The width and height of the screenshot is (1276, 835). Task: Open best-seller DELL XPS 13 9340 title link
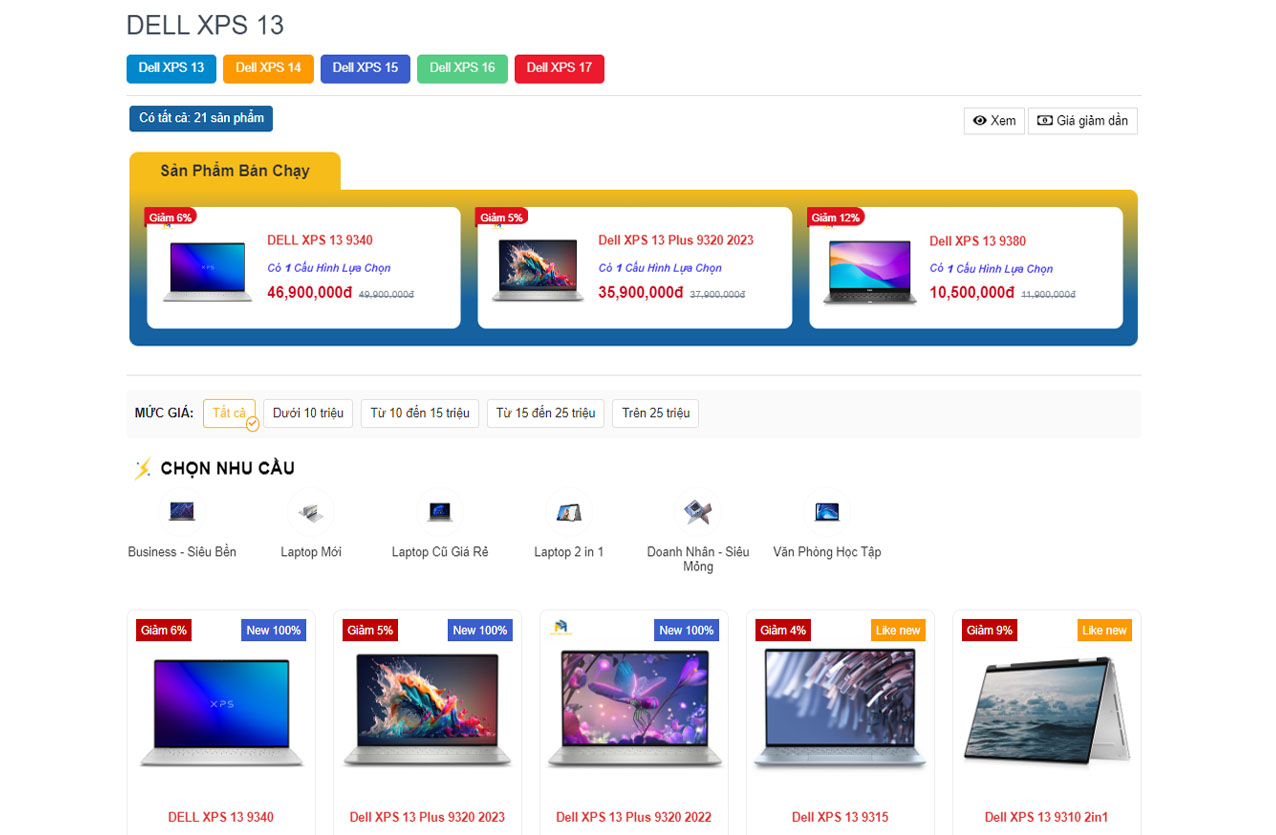pyautogui.click(x=320, y=240)
